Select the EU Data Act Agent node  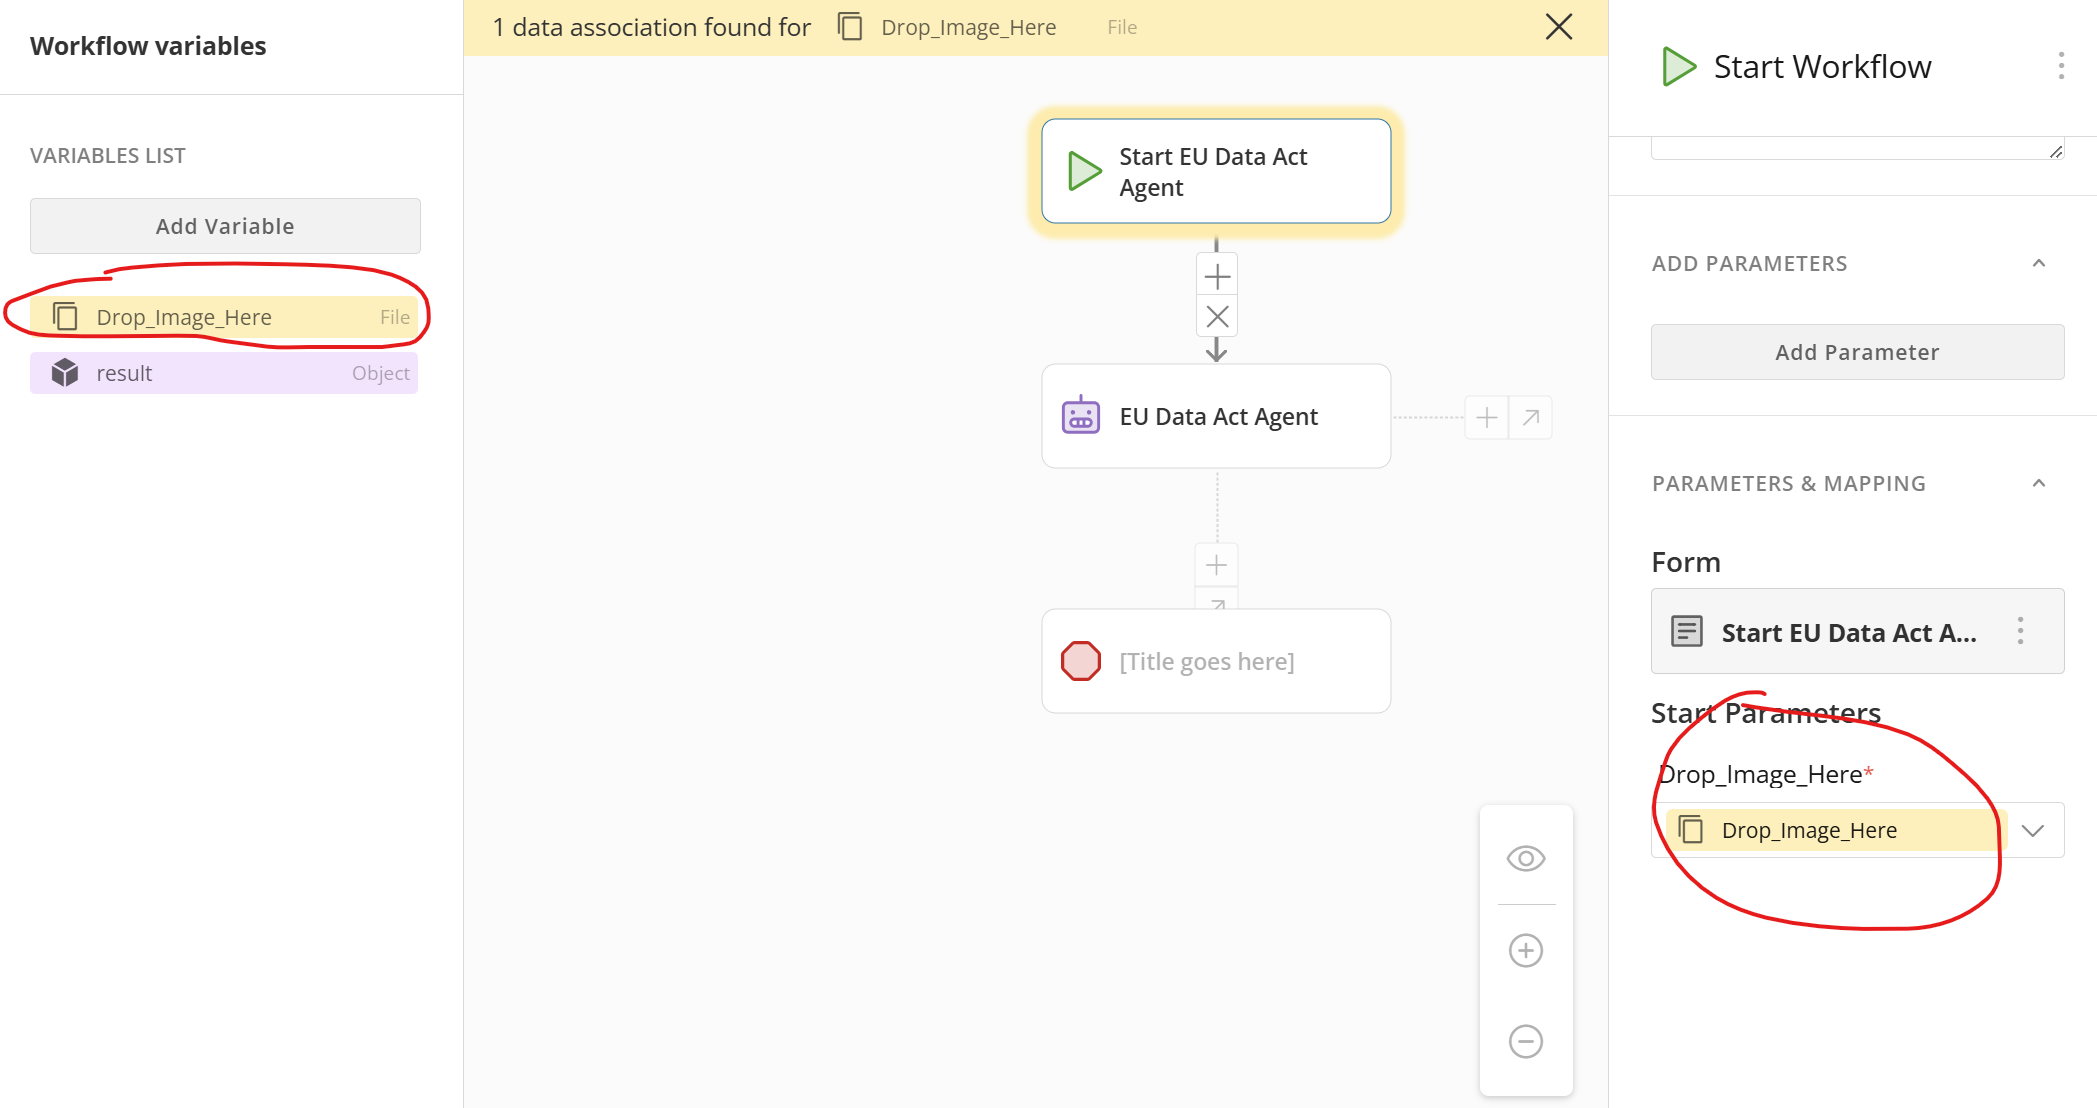click(1216, 416)
